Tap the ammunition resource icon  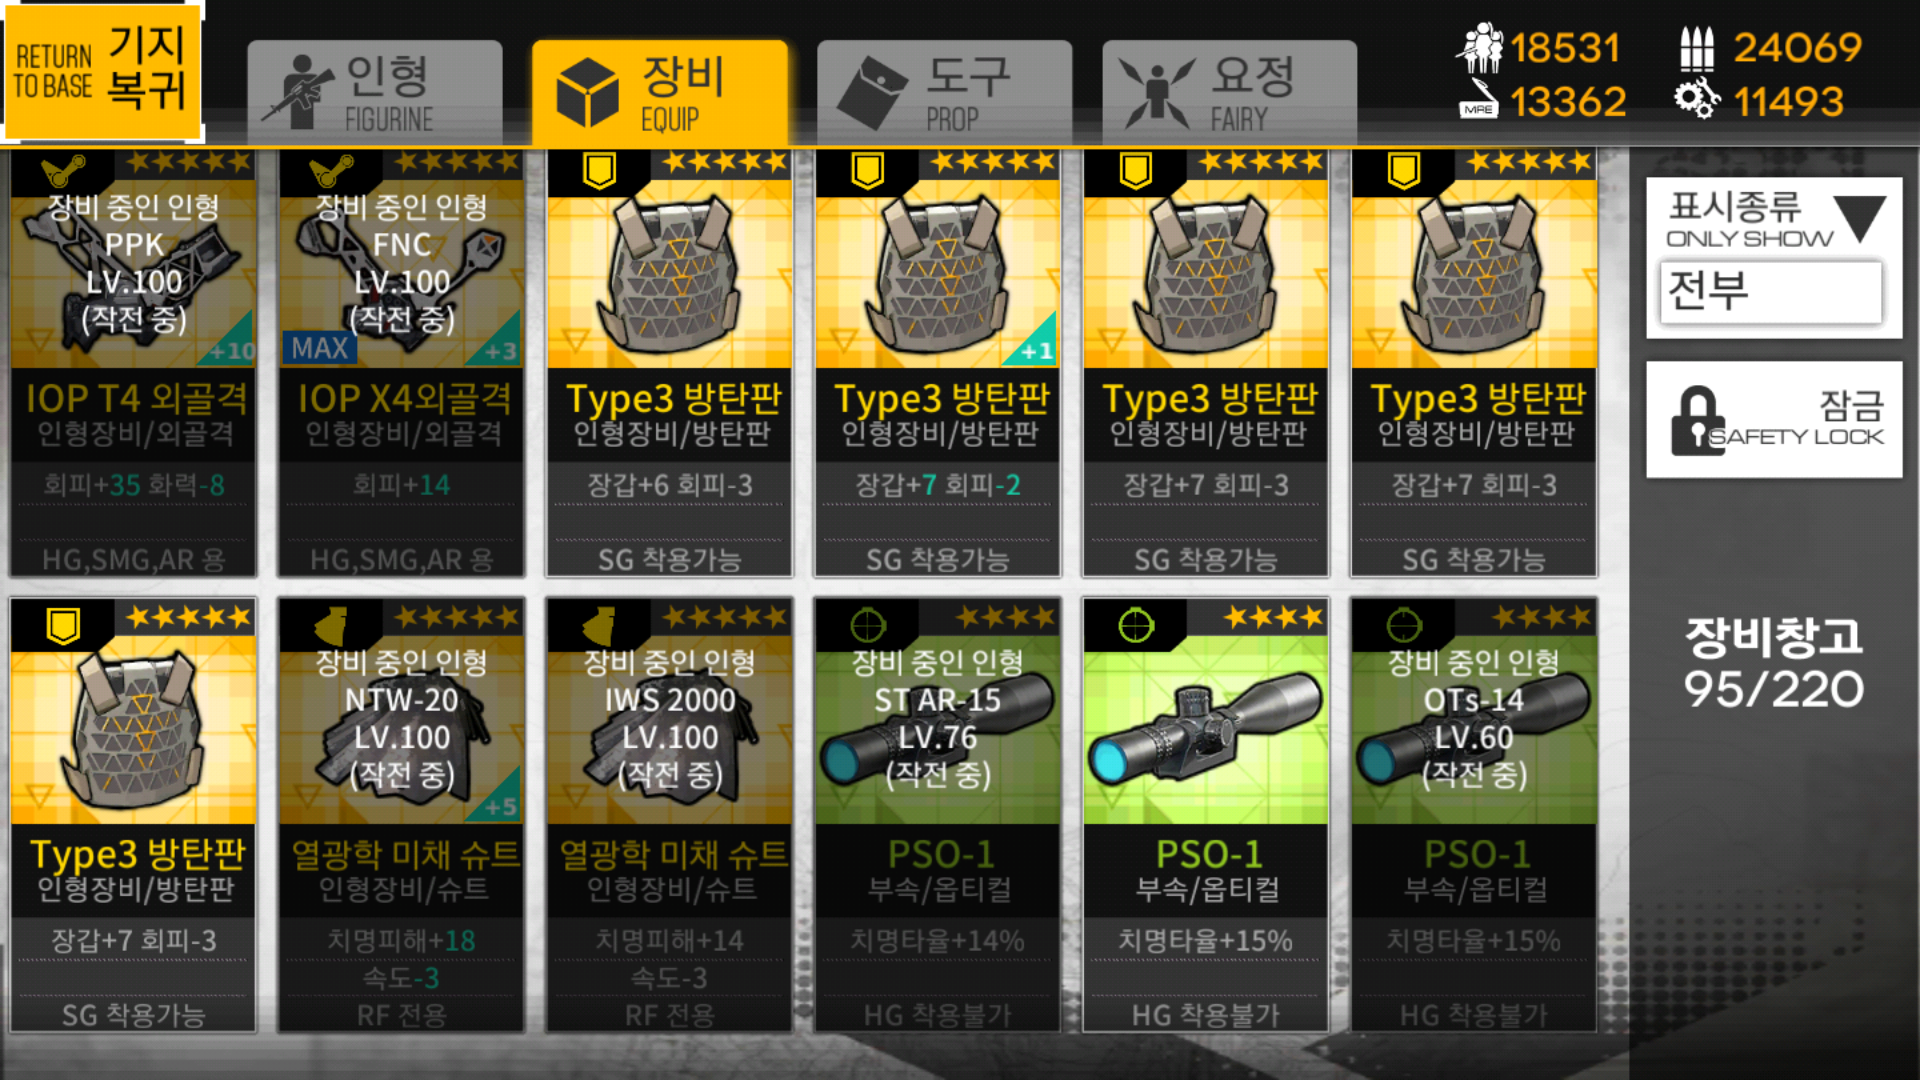[x=1696, y=47]
